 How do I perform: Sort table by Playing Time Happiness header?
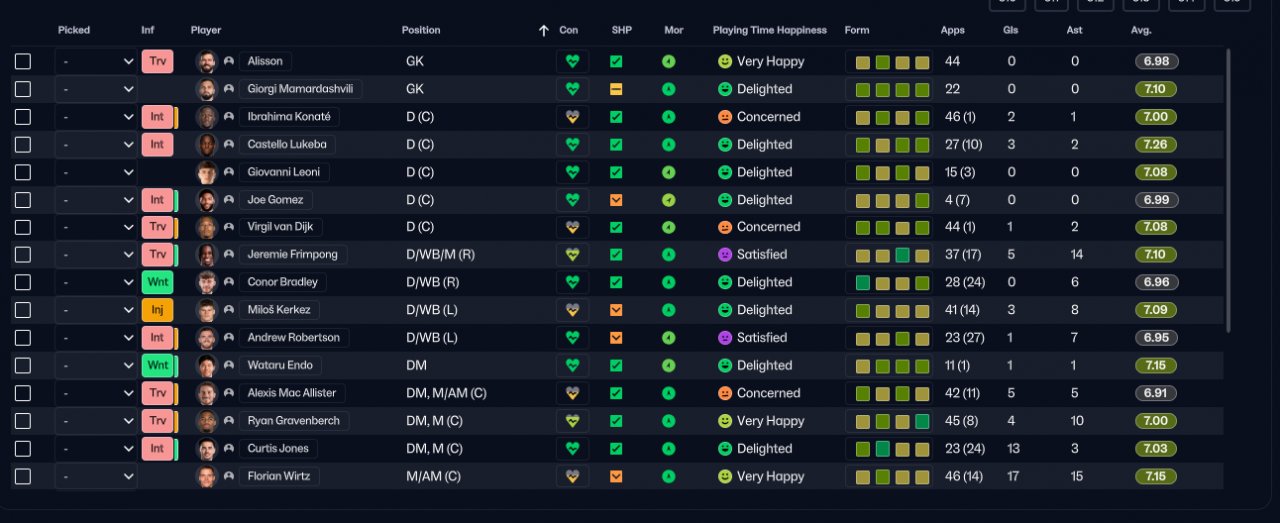(x=770, y=30)
